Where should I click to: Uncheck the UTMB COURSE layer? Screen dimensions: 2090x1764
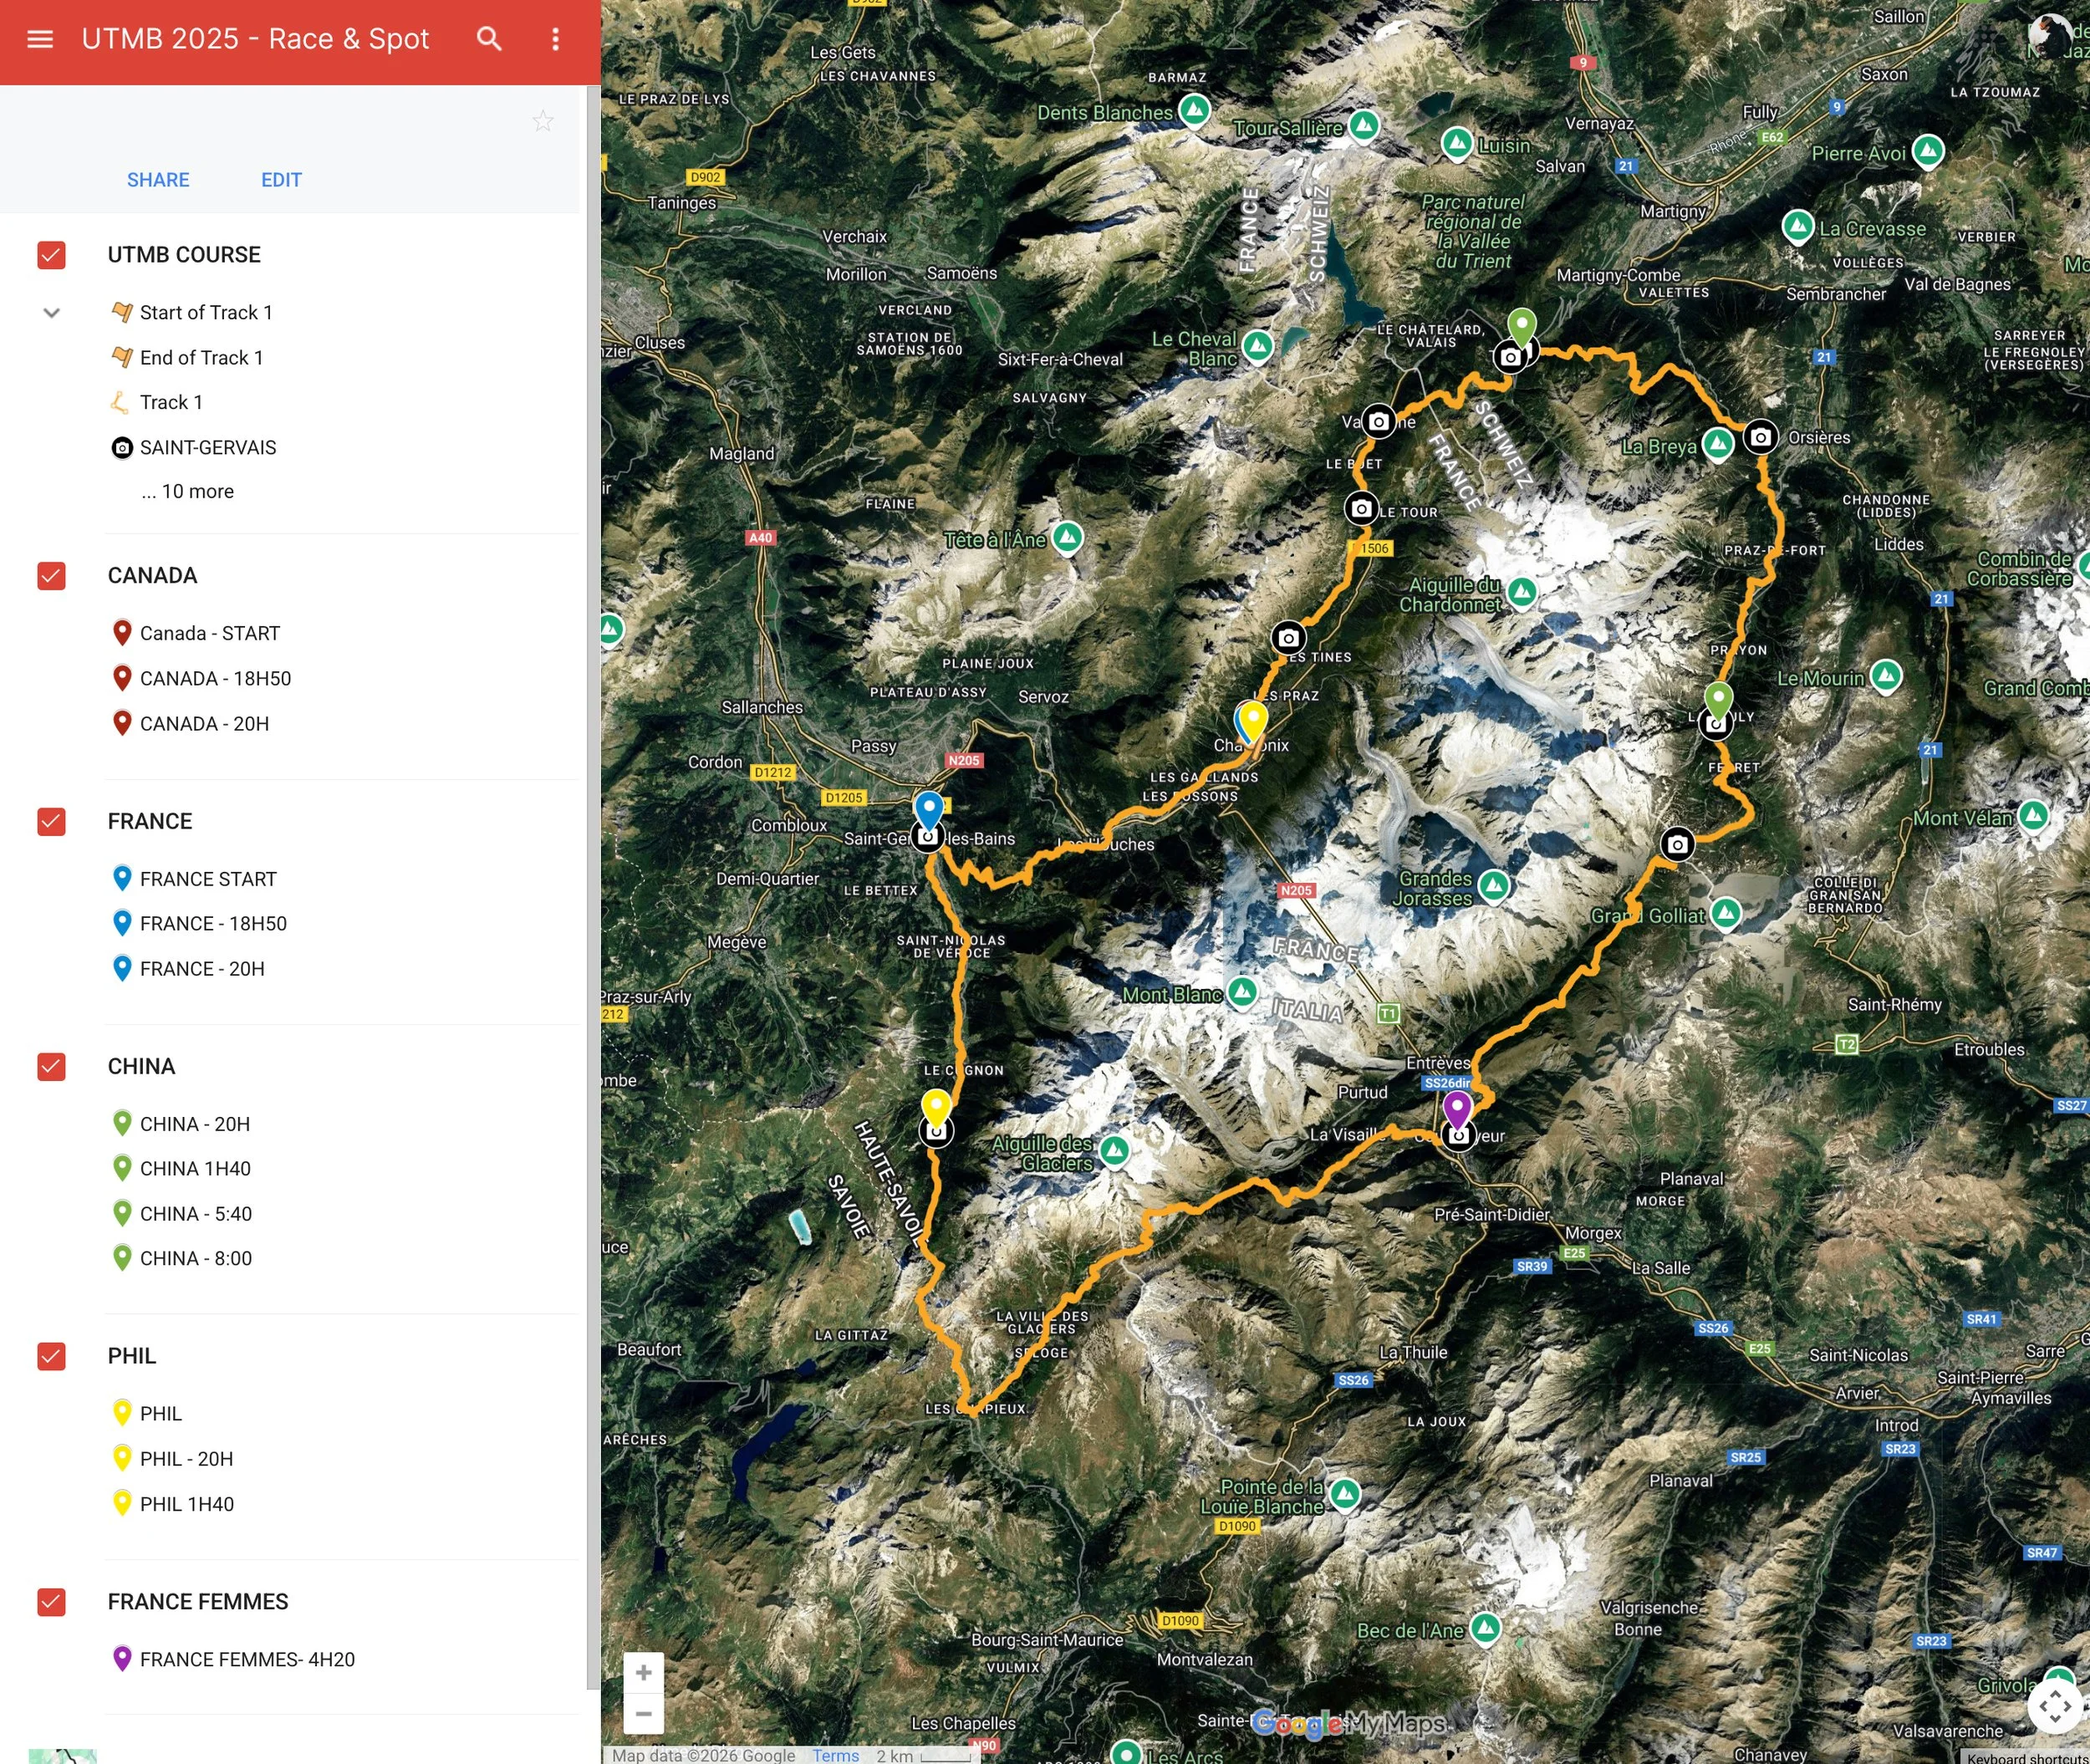(51, 255)
